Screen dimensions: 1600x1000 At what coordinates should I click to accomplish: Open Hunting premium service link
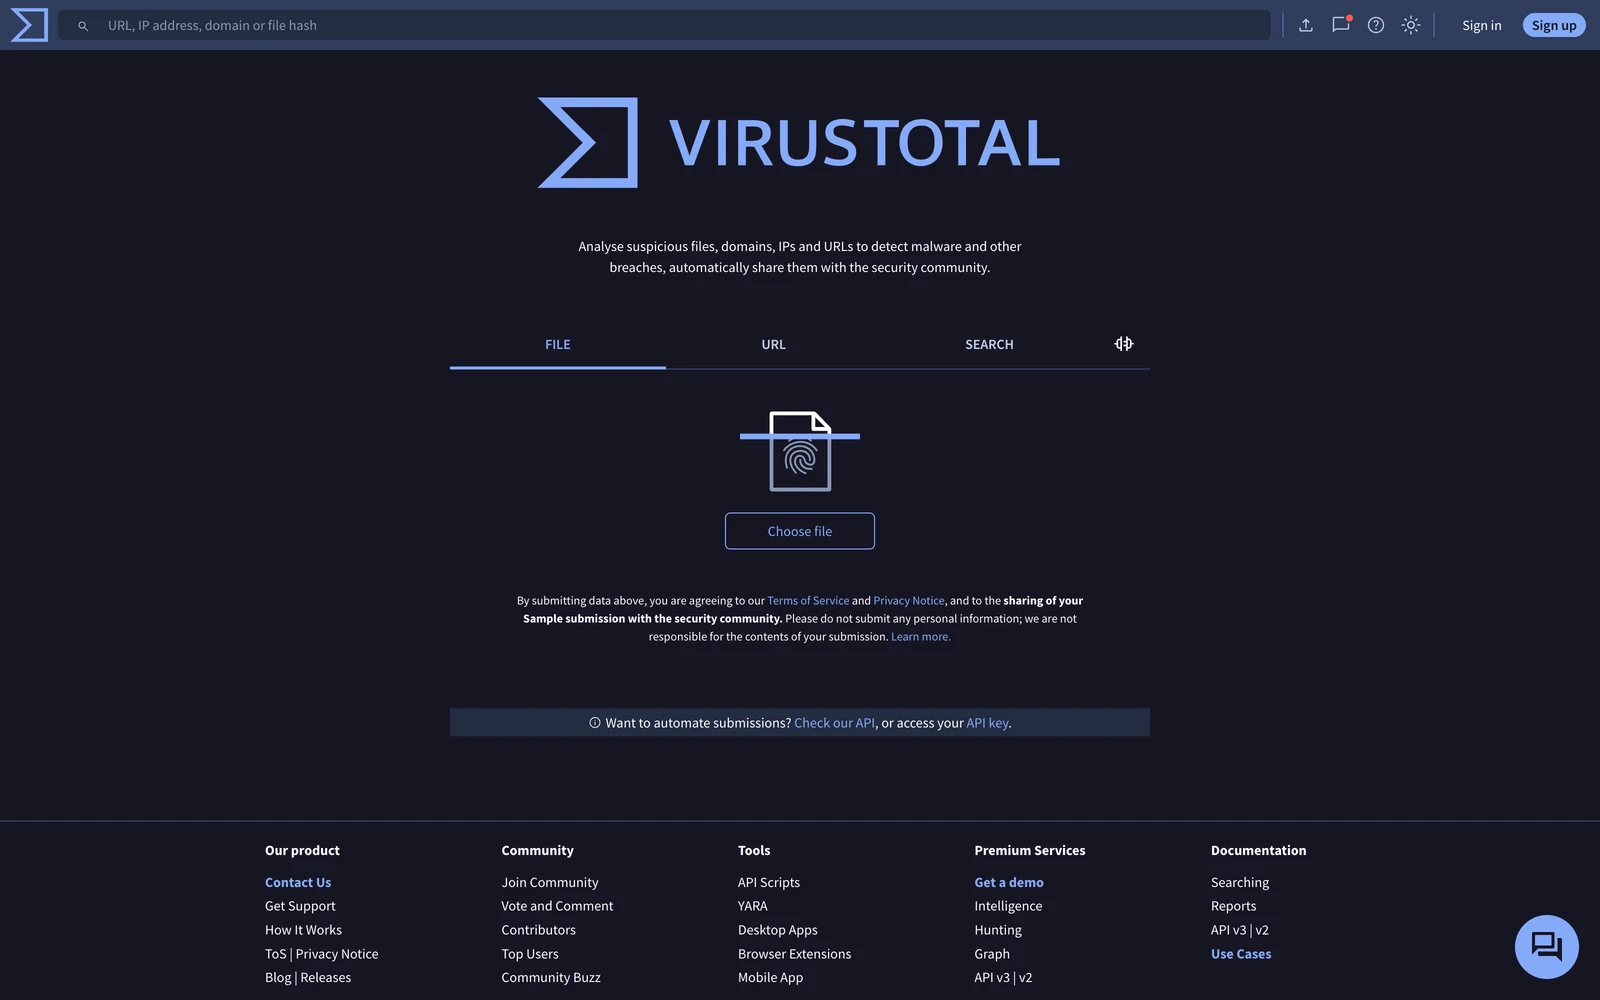point(998,930)
